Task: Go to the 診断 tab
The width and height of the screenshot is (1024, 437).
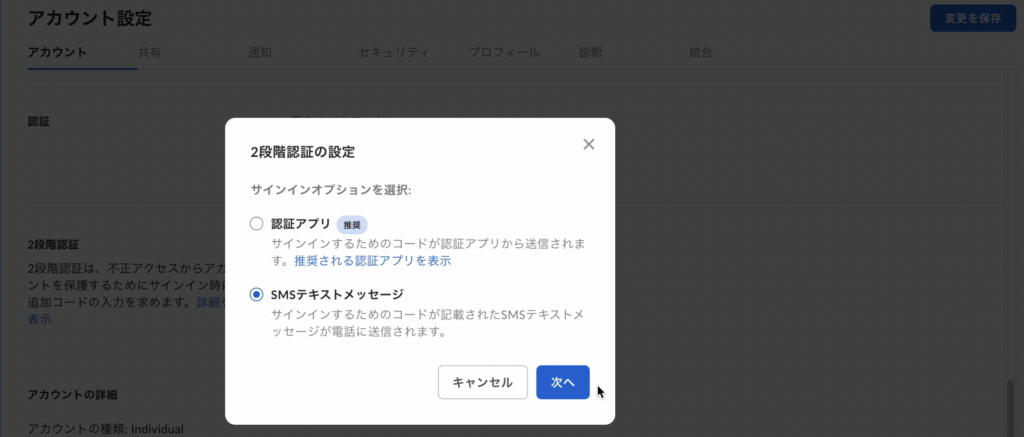Action: click(590, 53)
